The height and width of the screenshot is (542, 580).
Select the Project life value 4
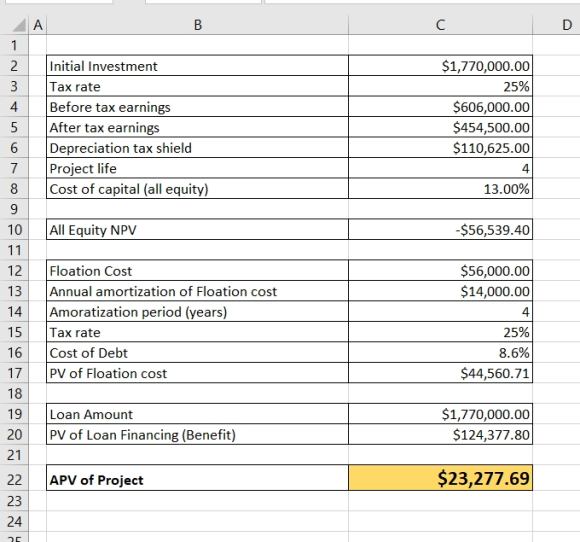point(440,168)
